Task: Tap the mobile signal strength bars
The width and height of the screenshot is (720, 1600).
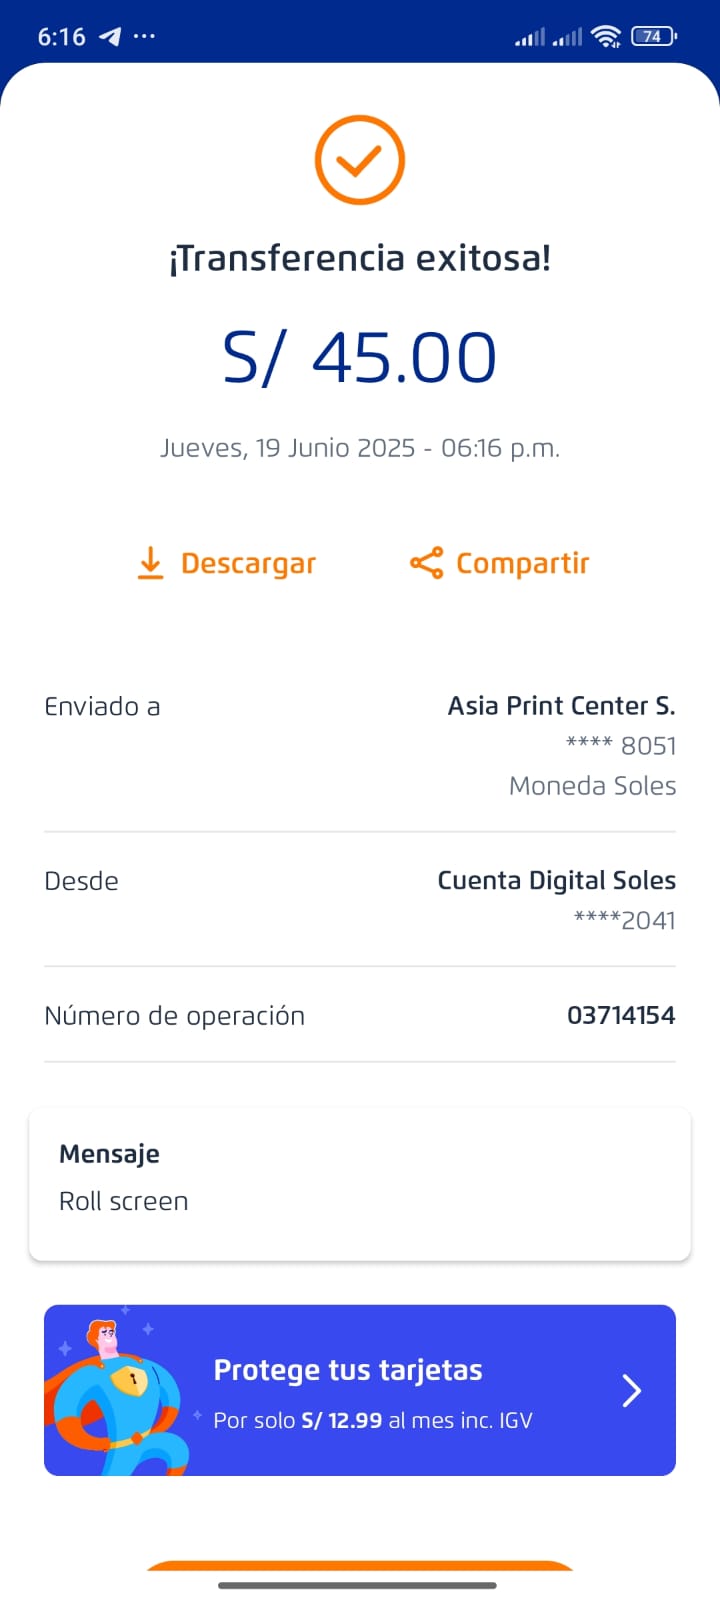Action: (547, 37)
